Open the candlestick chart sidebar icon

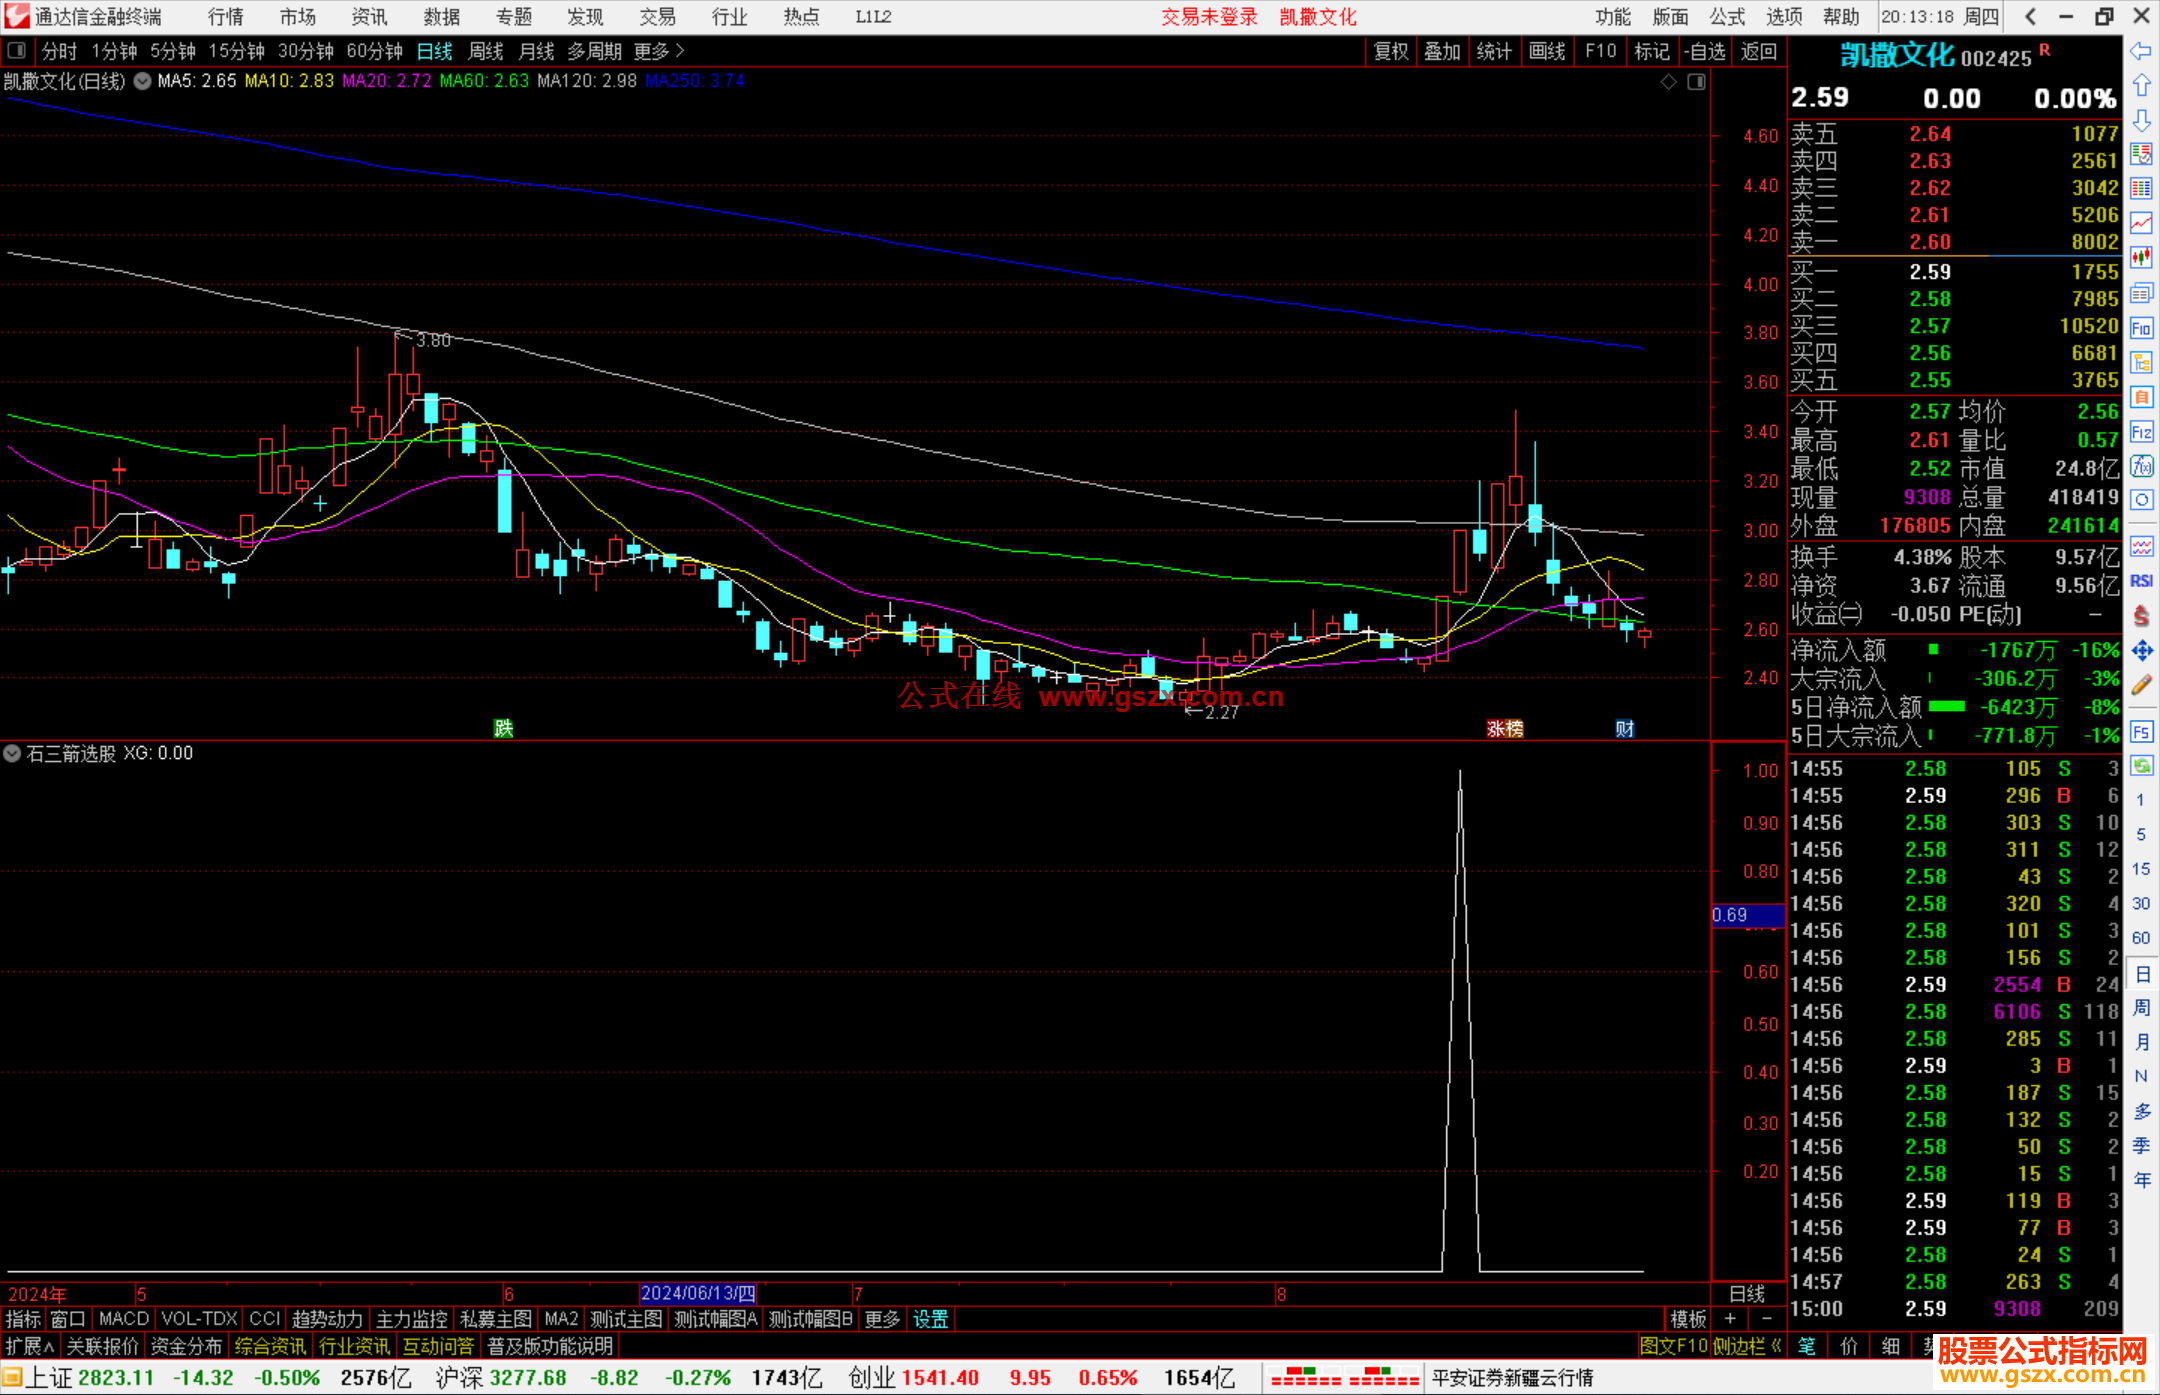(2141, 257)
